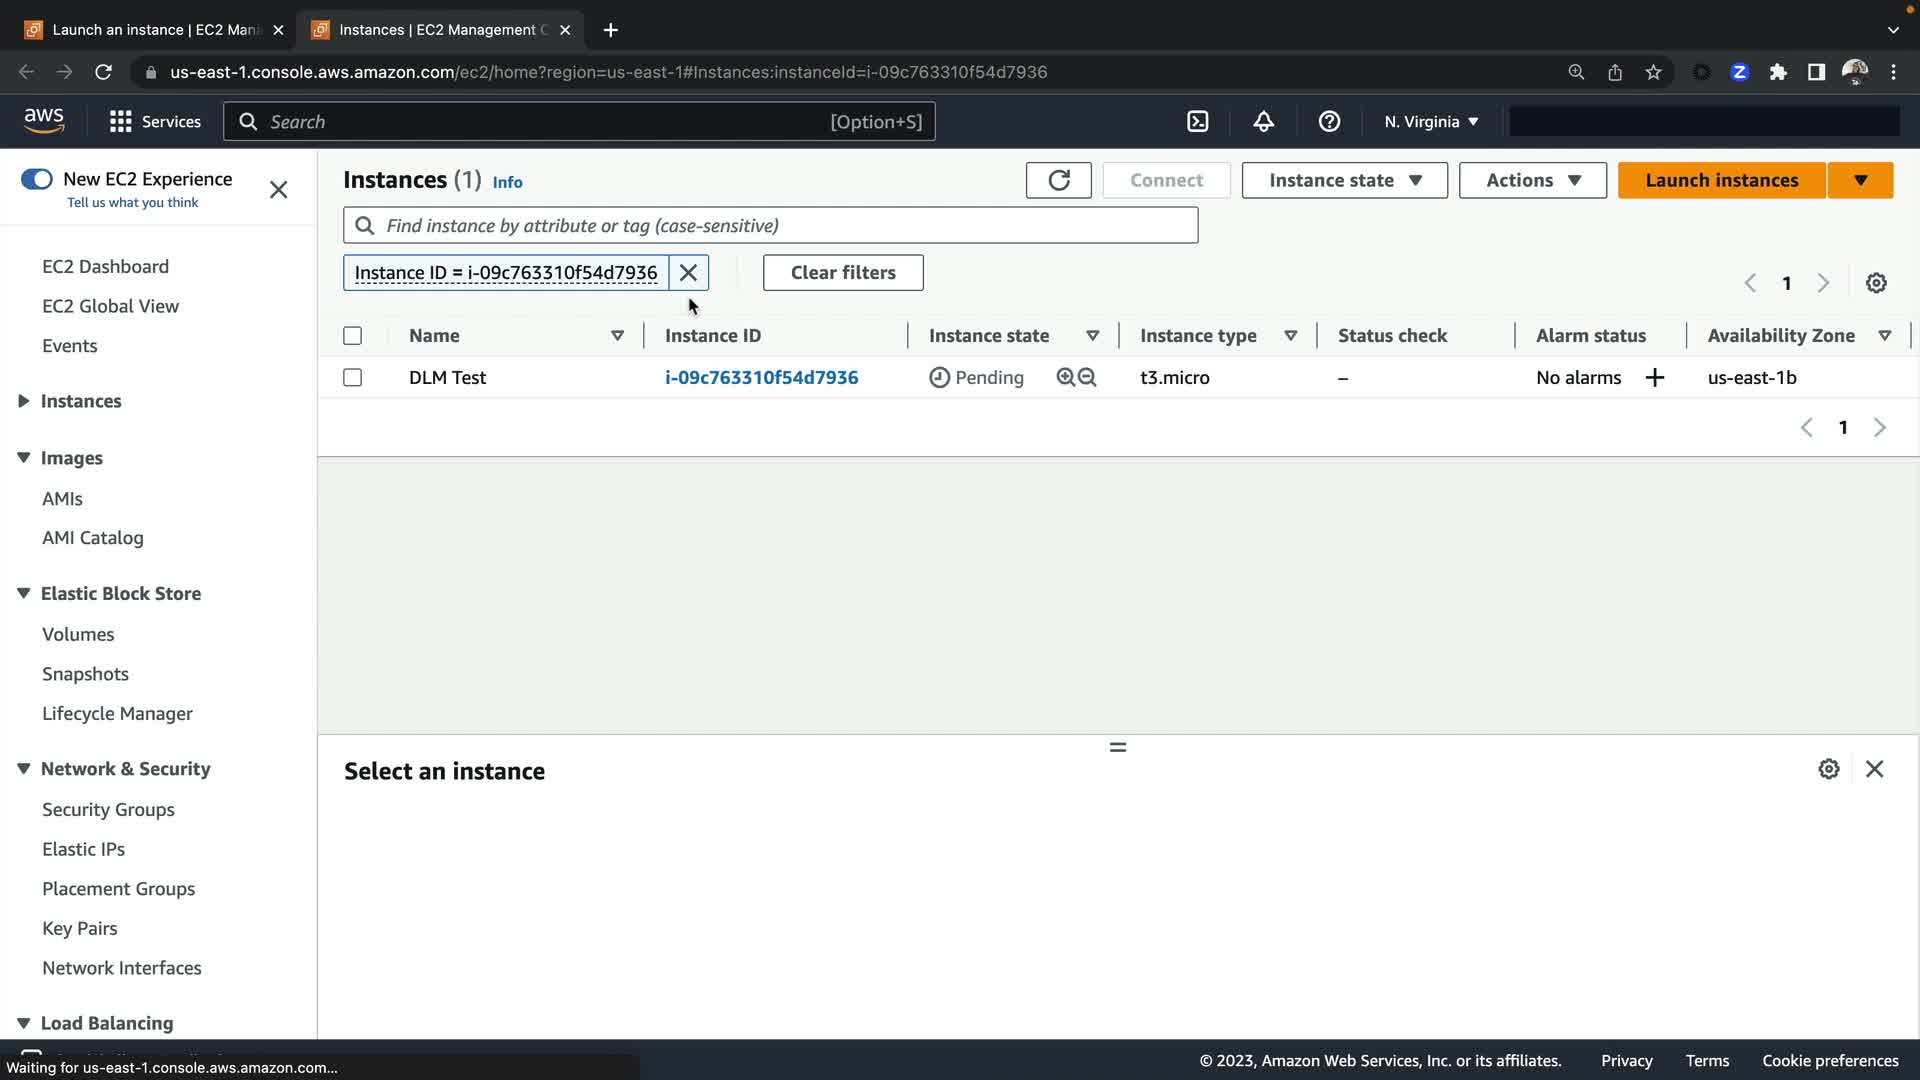Add alarm with plus icon

click(1655, 377)
